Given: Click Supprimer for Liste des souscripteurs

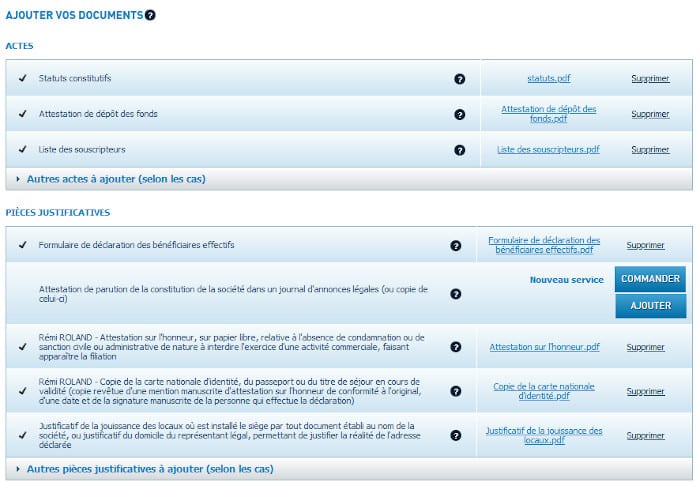Looking at the screenshot, I should coord(650,150).
